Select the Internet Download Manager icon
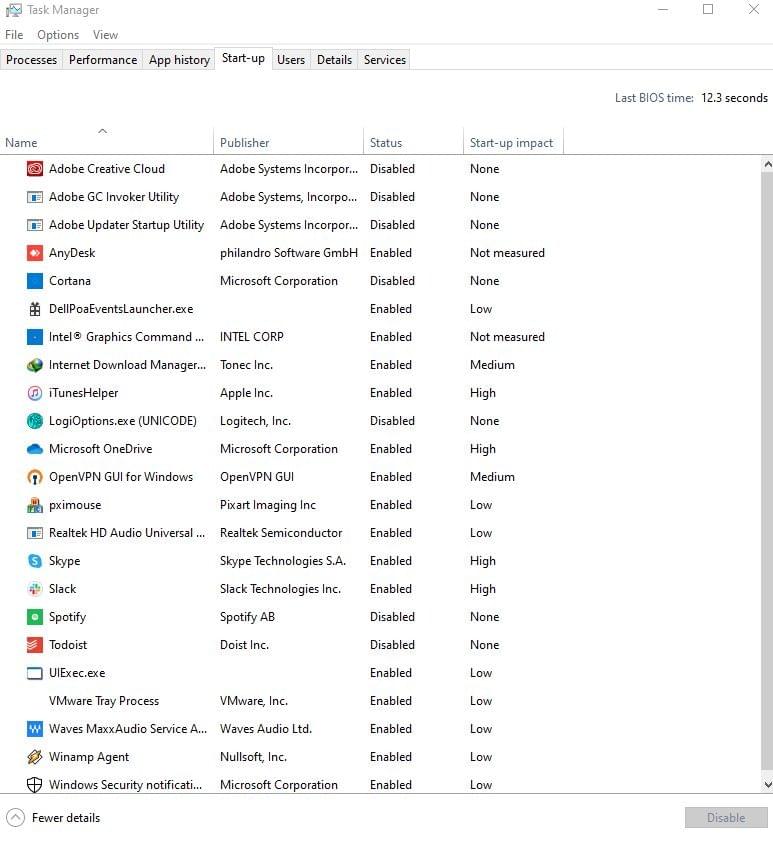Screen dimensions: 773x842 [x=35, y=365]
